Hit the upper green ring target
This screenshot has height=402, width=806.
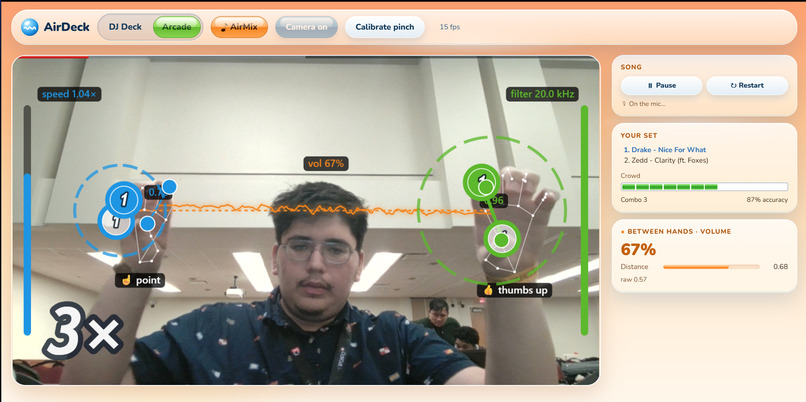(x=482, y=181)
